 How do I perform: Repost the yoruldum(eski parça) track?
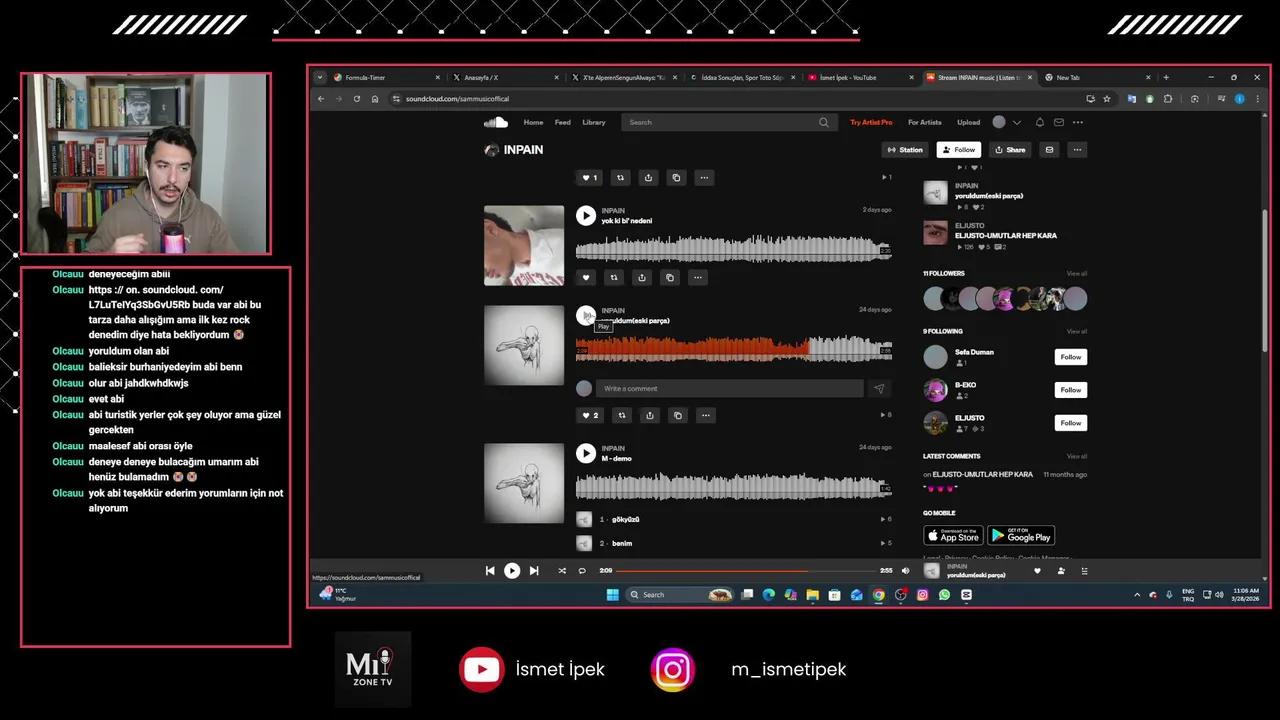(622, 415)
